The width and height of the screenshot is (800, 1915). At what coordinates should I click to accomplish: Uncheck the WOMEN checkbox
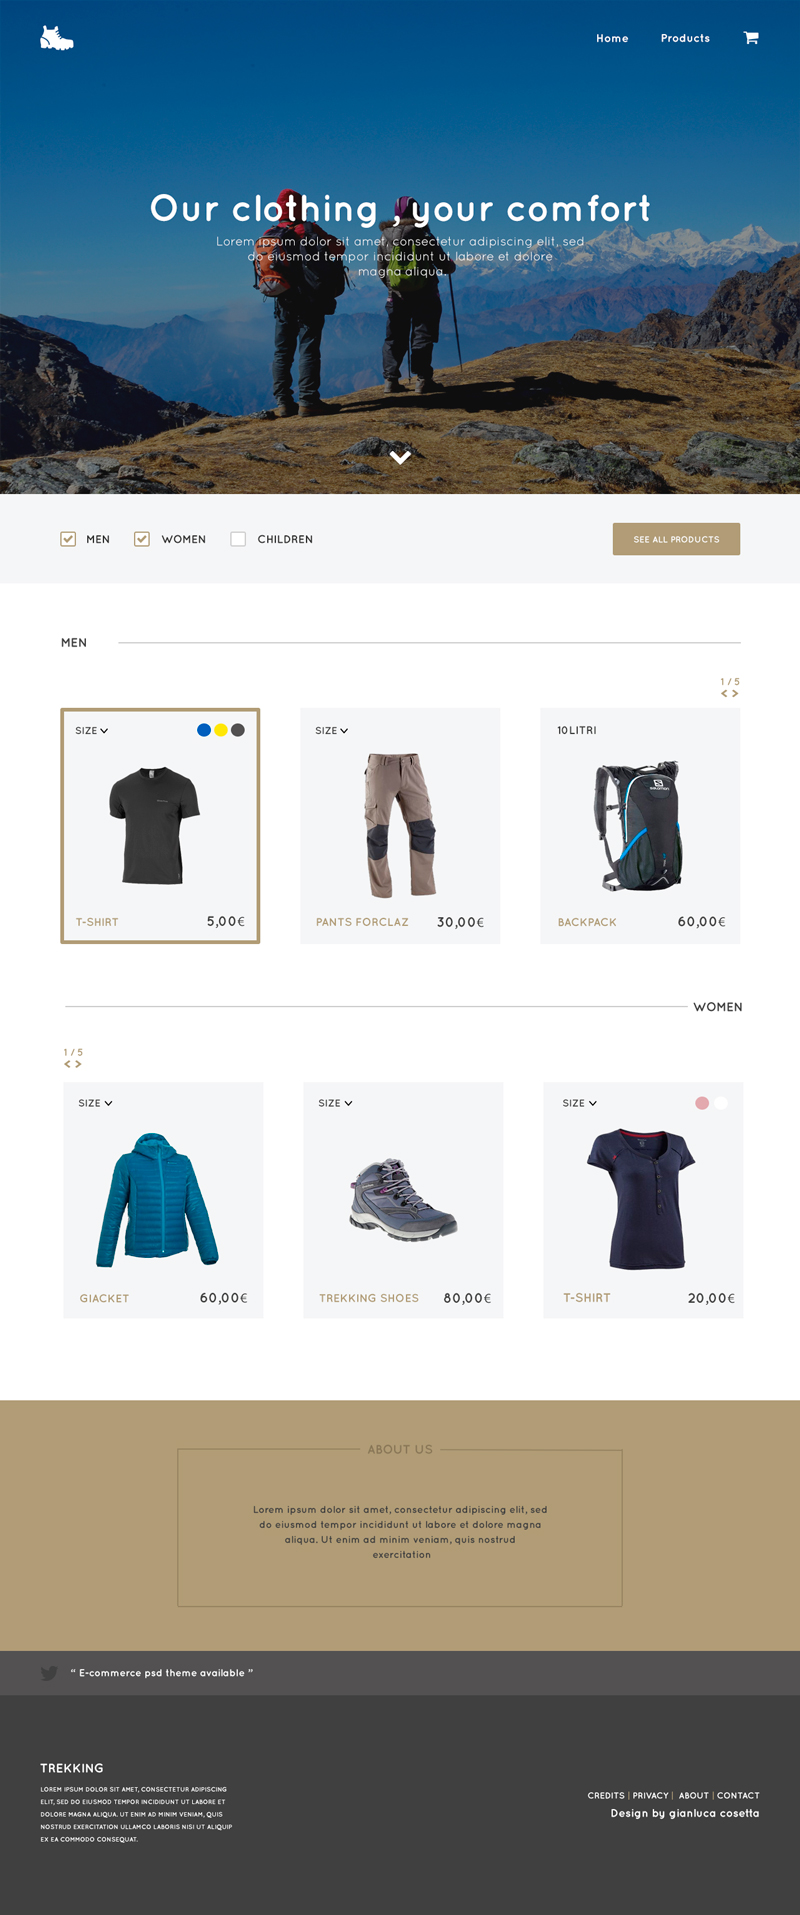point(142,539)
